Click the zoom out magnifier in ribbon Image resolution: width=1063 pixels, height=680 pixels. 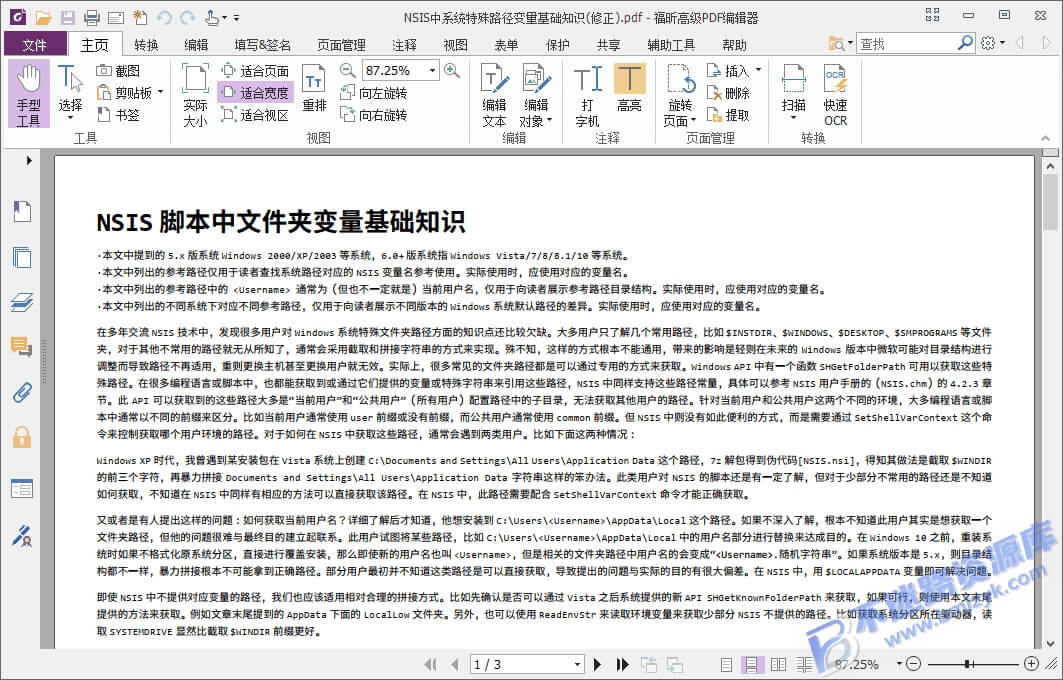click(347, 70)
